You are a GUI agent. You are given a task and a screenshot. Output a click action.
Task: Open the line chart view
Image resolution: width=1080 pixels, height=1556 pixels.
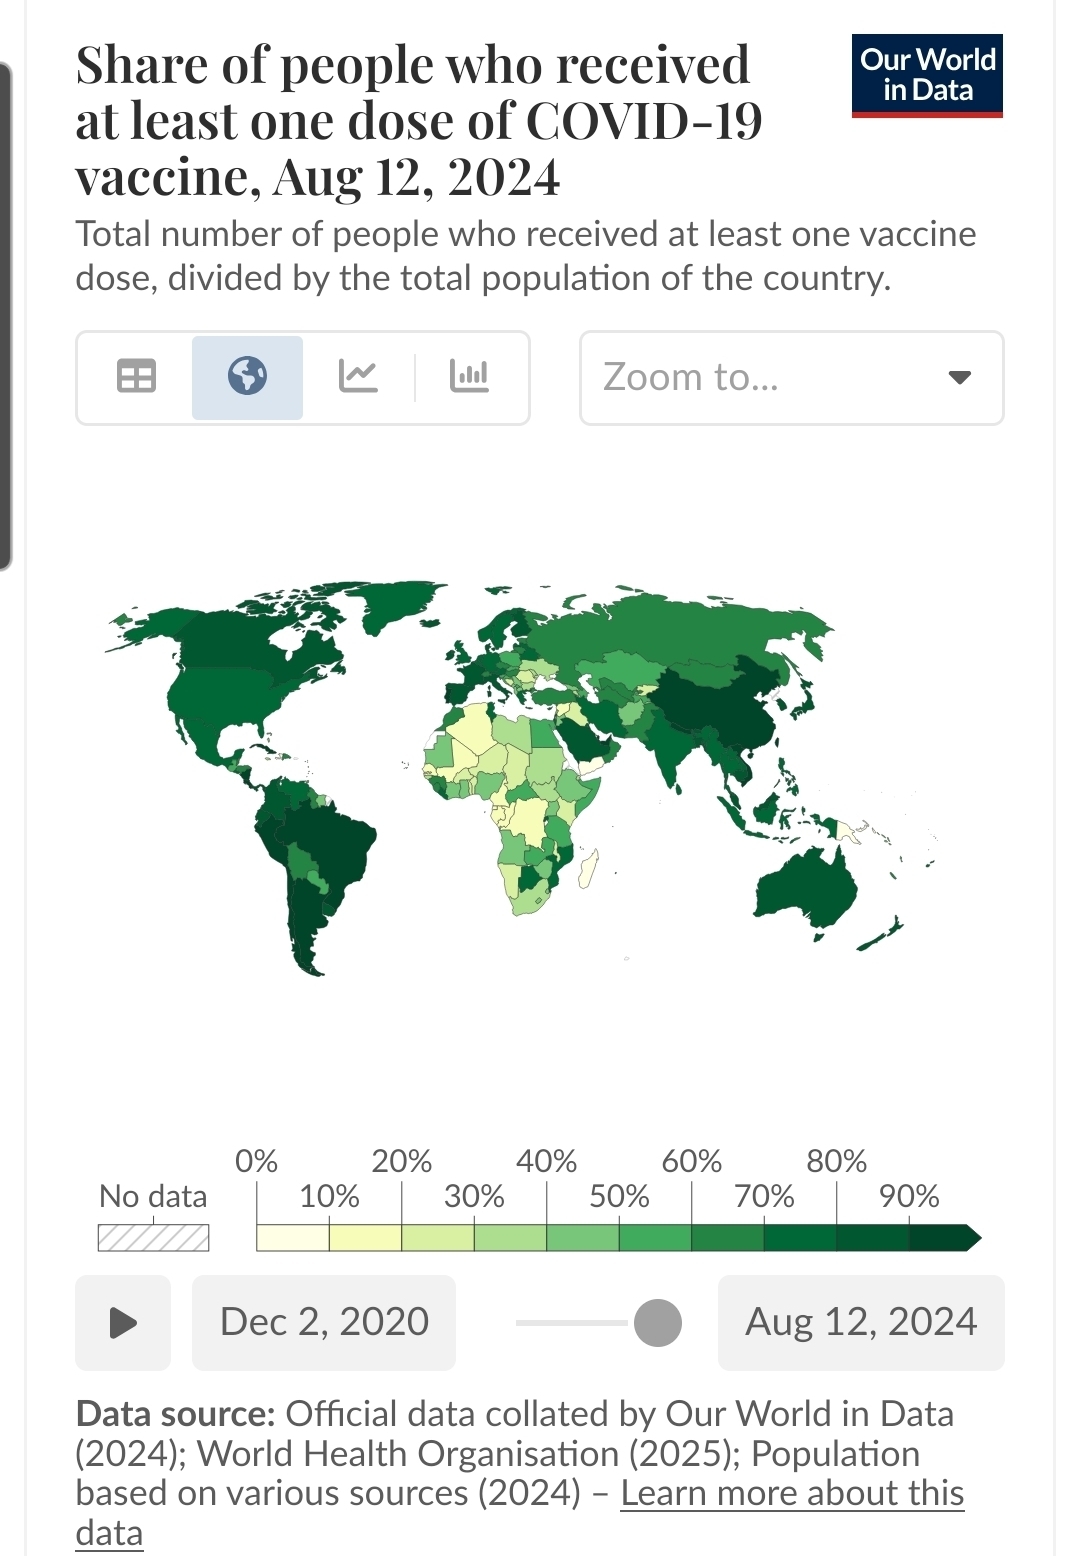(358, 377)
